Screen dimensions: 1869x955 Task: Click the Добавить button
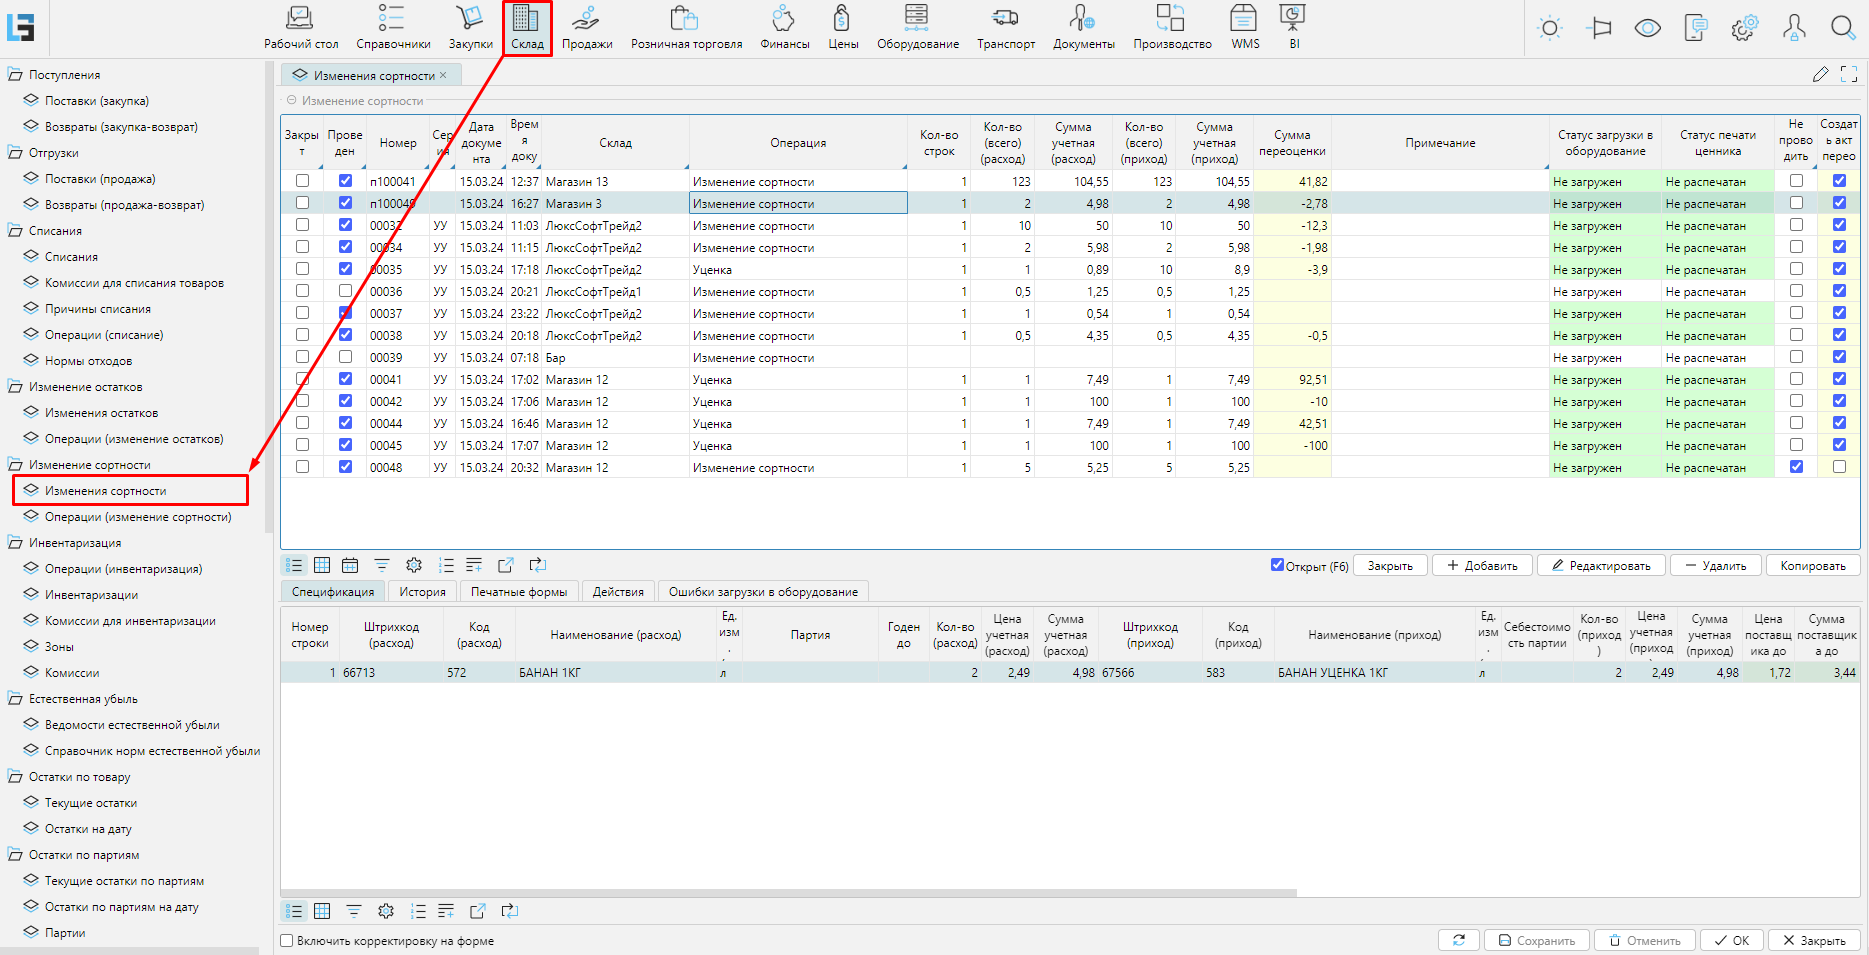coord(1482,566)
